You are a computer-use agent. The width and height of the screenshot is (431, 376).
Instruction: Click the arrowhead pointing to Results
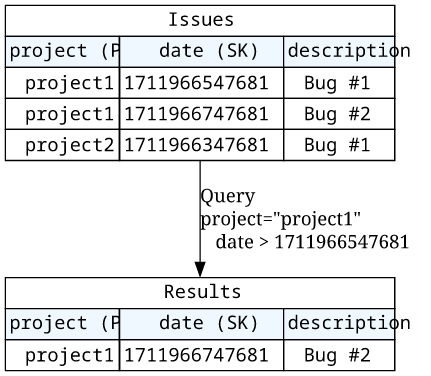pyautogui.click(x=200, y=269)
